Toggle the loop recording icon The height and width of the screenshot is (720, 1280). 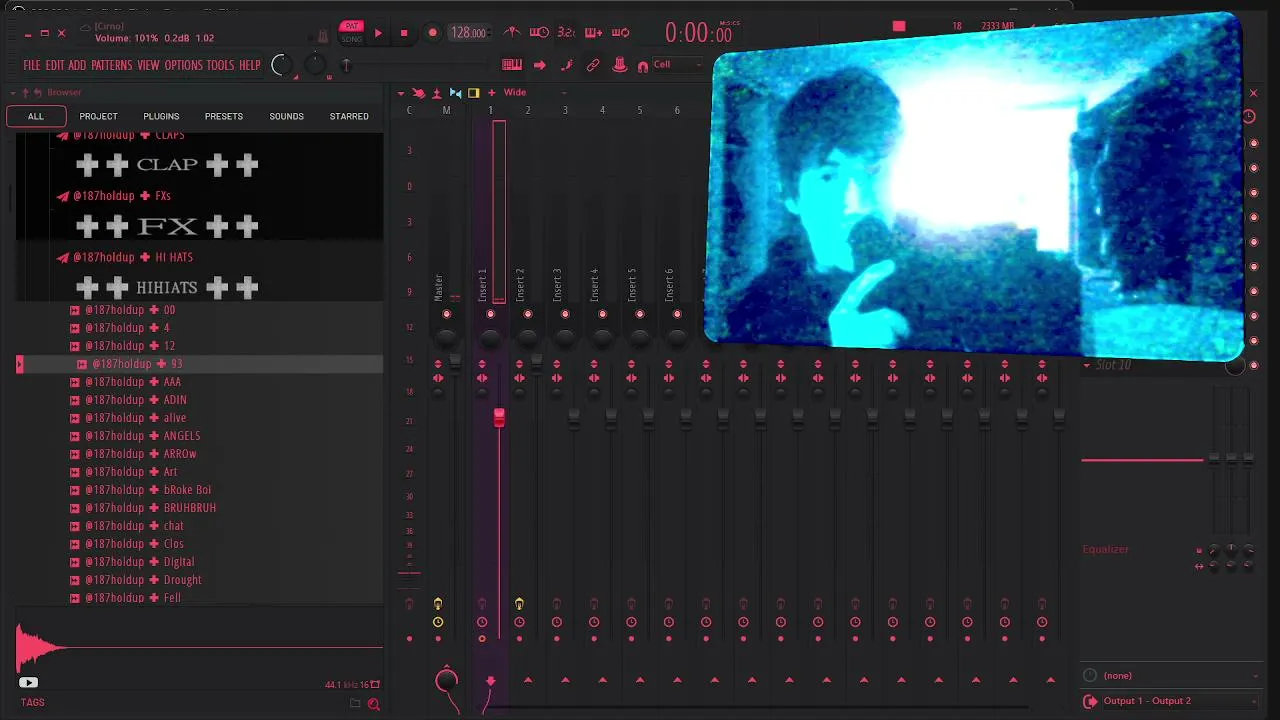(619, 32)
